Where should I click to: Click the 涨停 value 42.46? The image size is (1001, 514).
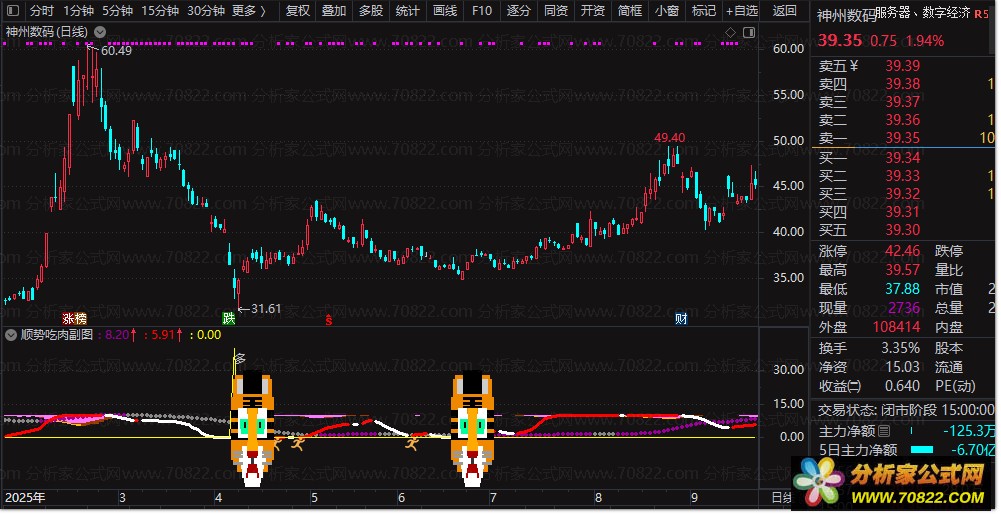pyautogui.click(x=903, y=251)
